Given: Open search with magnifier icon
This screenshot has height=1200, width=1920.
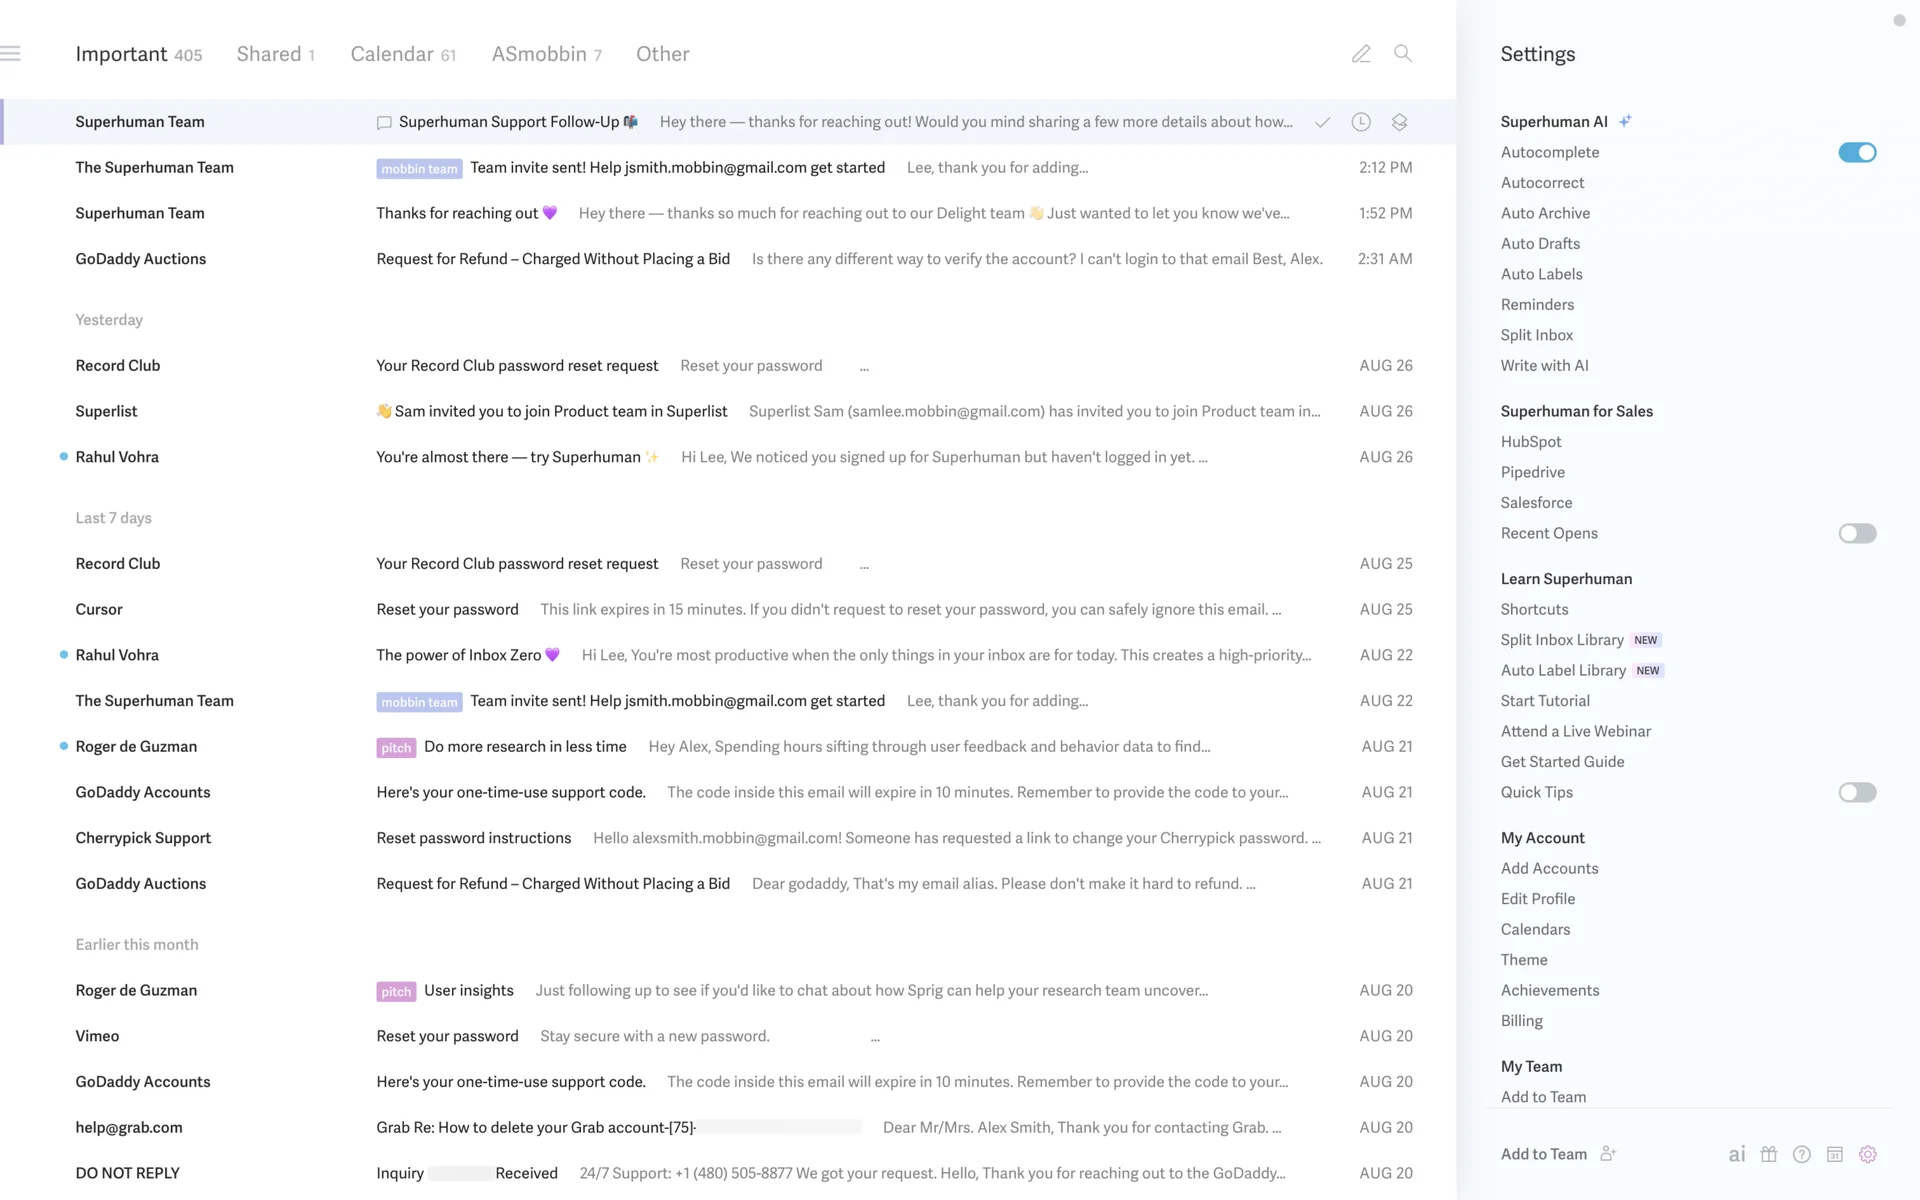Looking at the screenshot, I should click(1403, 54).
